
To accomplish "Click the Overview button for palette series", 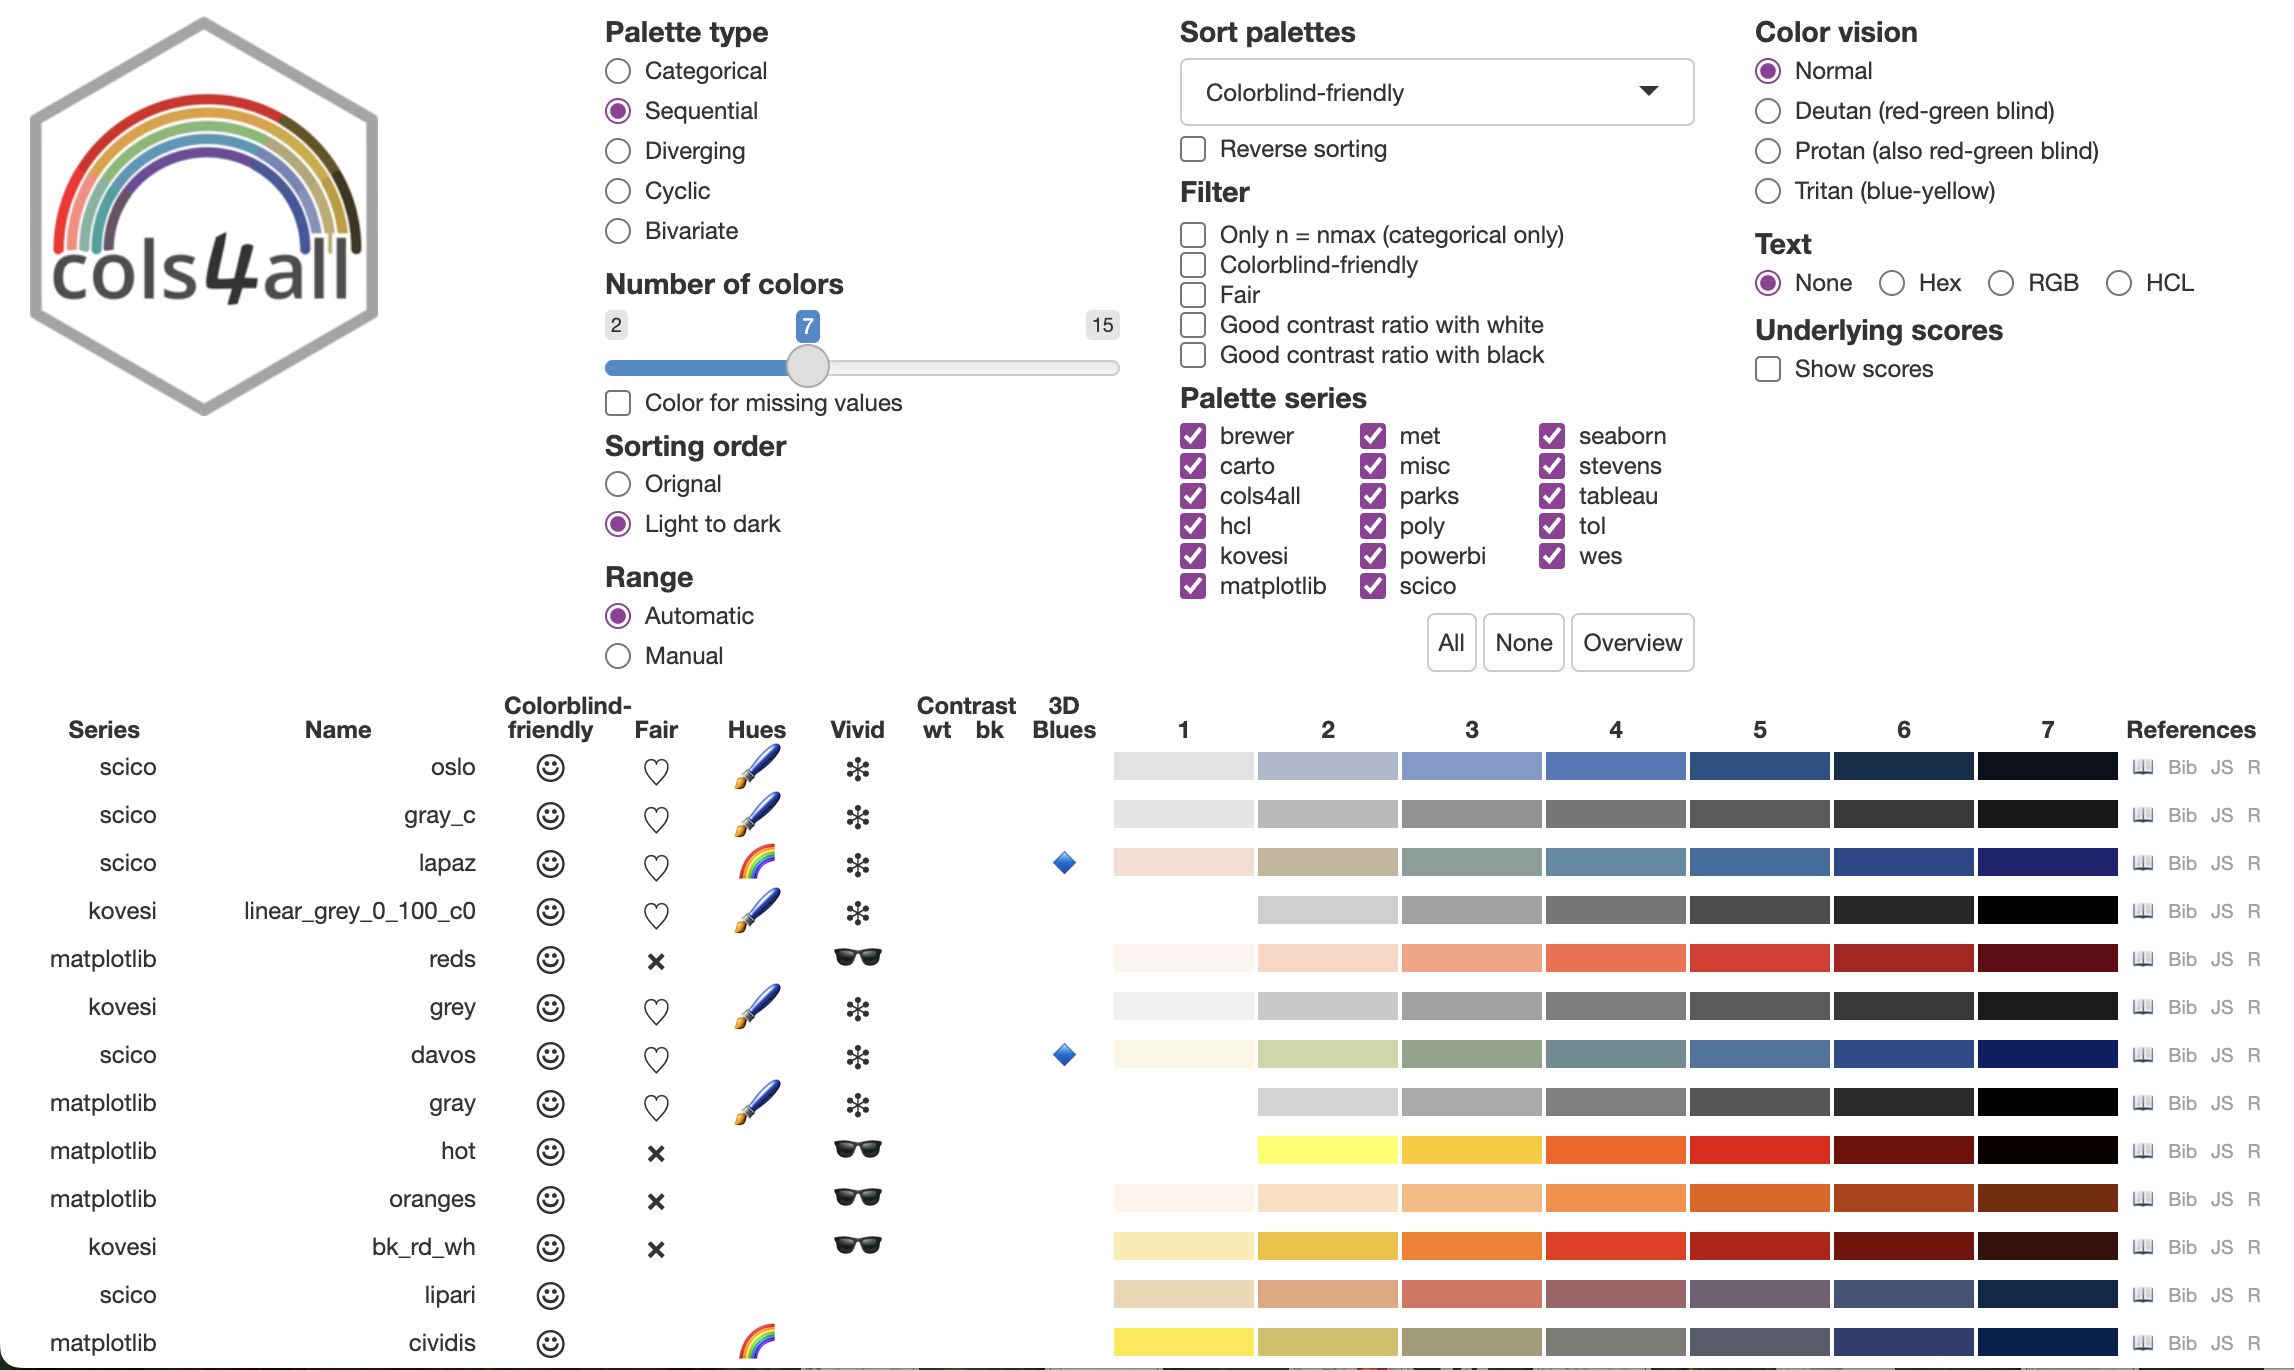I will coord(1630,643).
